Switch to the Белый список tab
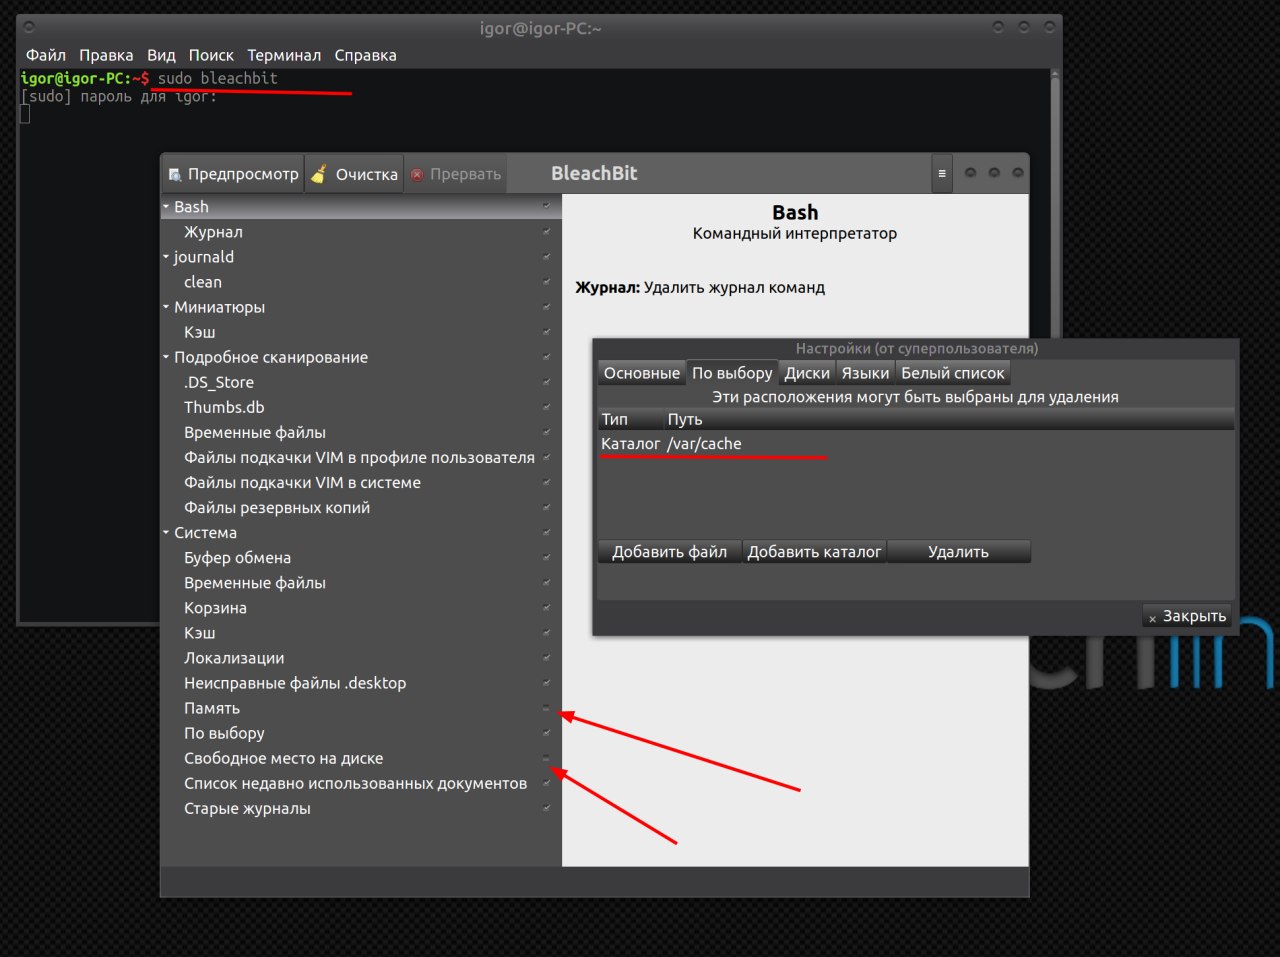 [x=953, y=373]
